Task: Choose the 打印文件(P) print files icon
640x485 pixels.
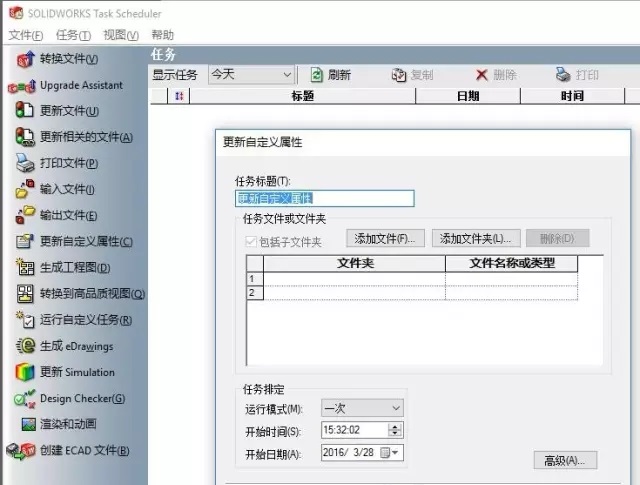Action: point(25,163)
